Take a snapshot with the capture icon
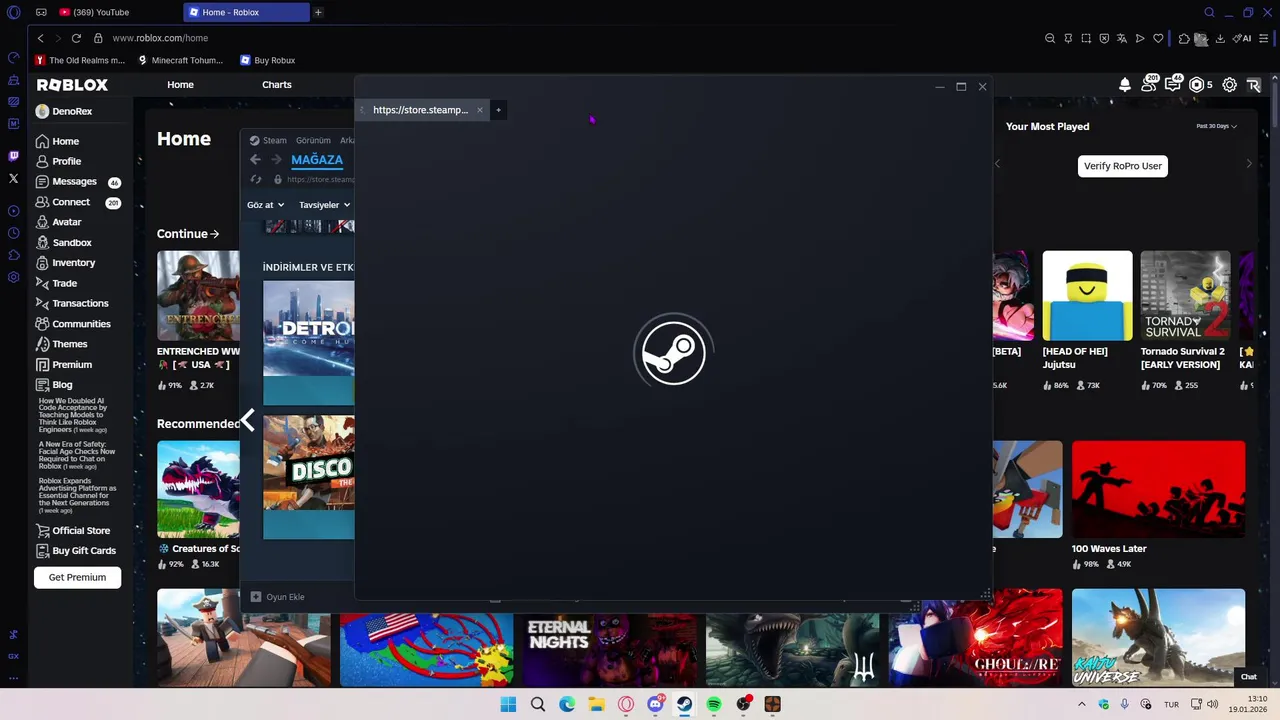This screenshot has height=720, width=1280. [x=1086, y=38]
